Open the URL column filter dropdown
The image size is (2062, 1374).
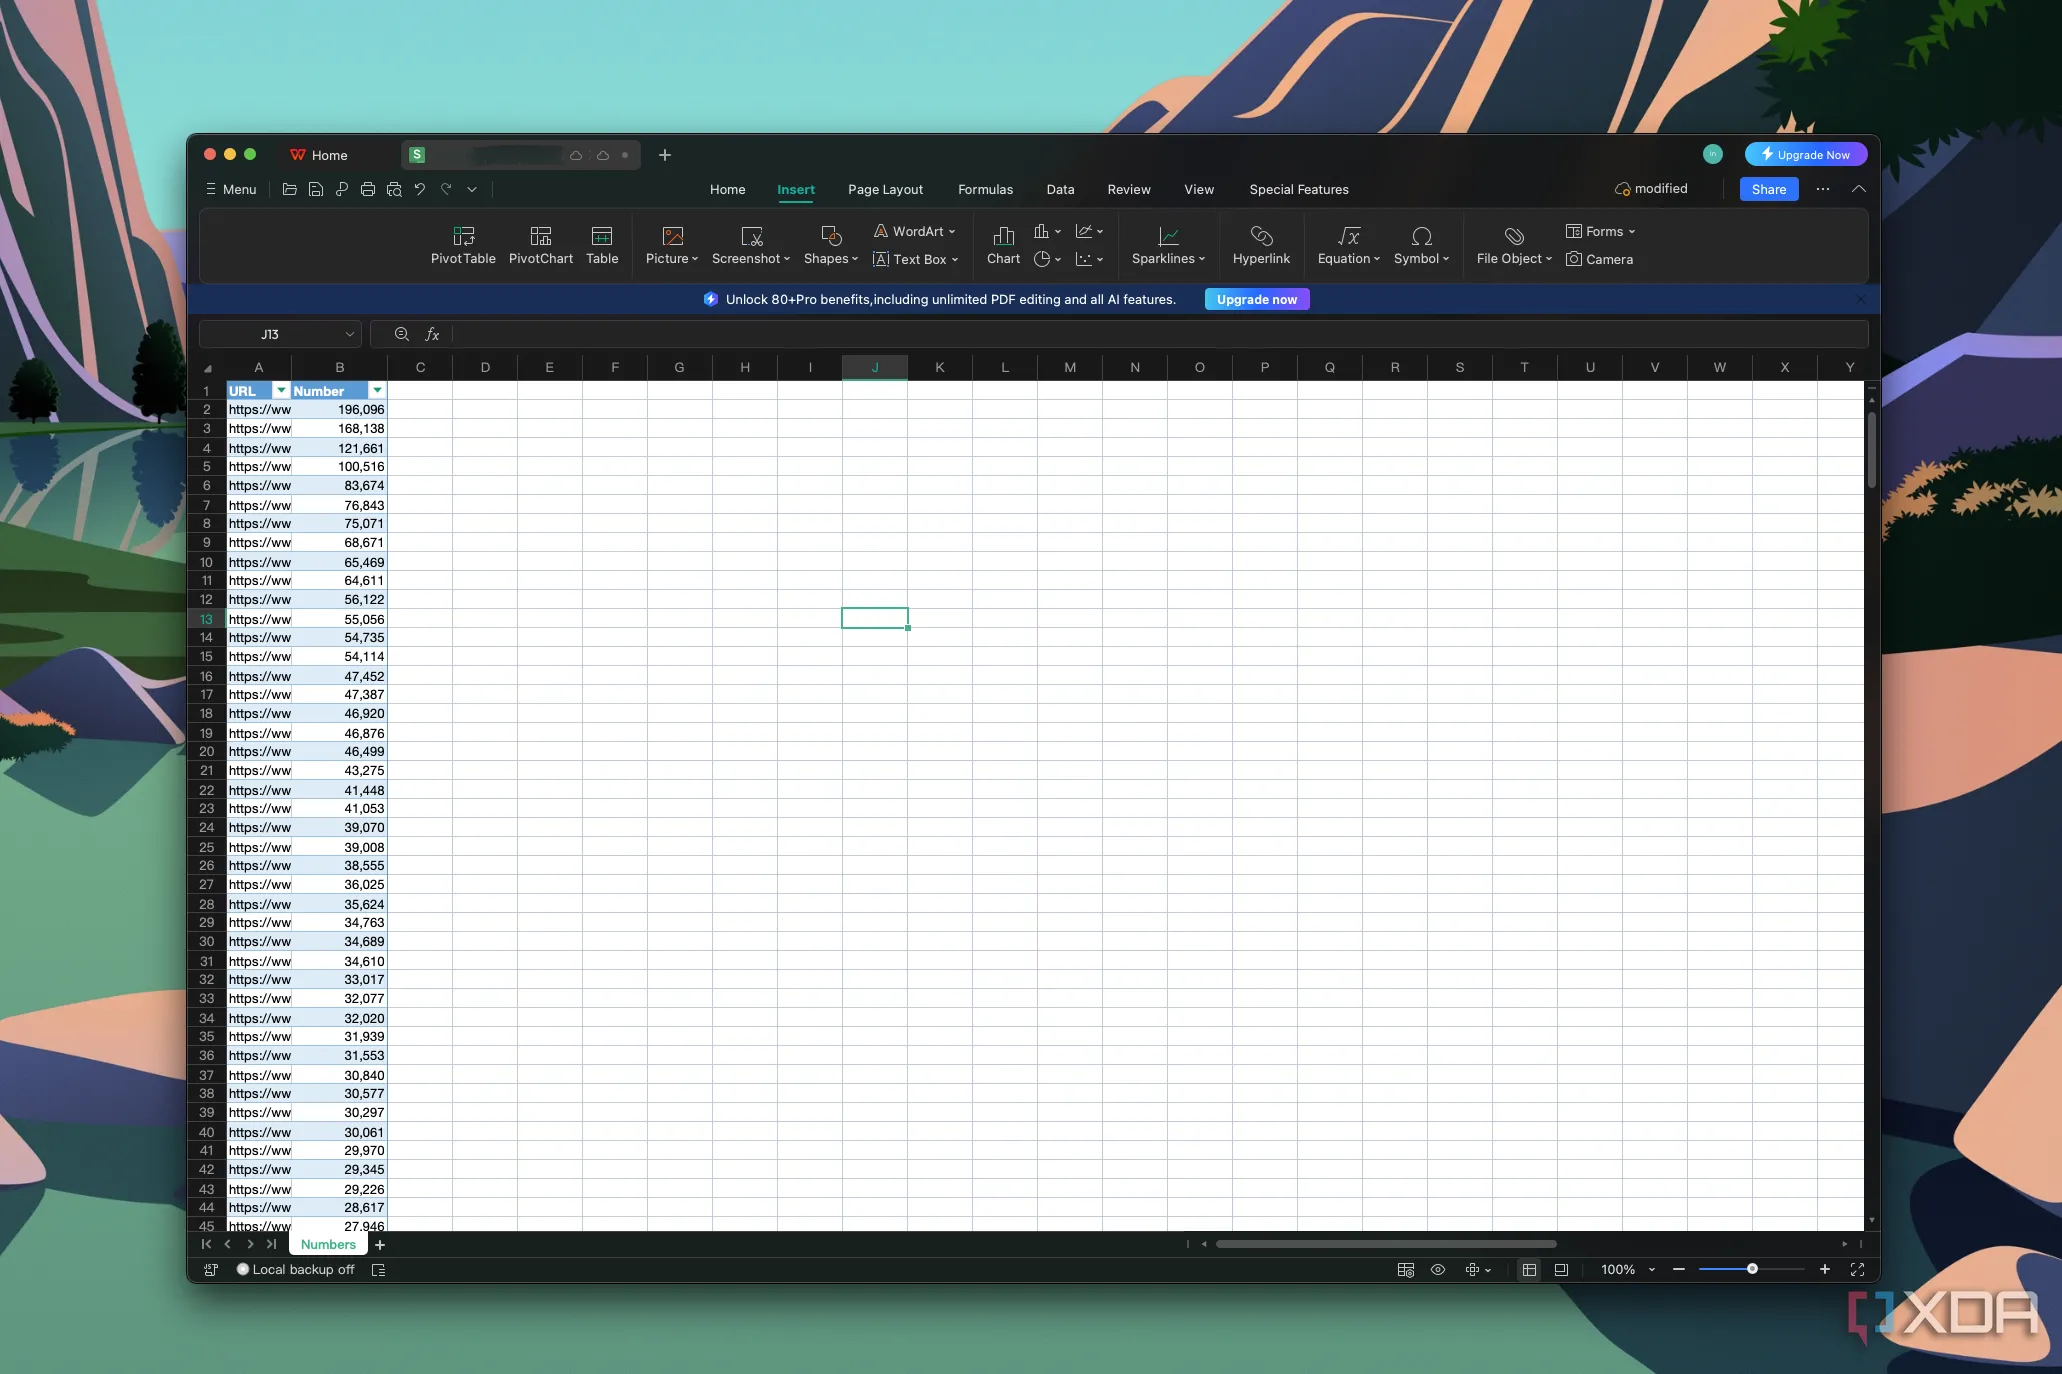(x=281, y=391)
